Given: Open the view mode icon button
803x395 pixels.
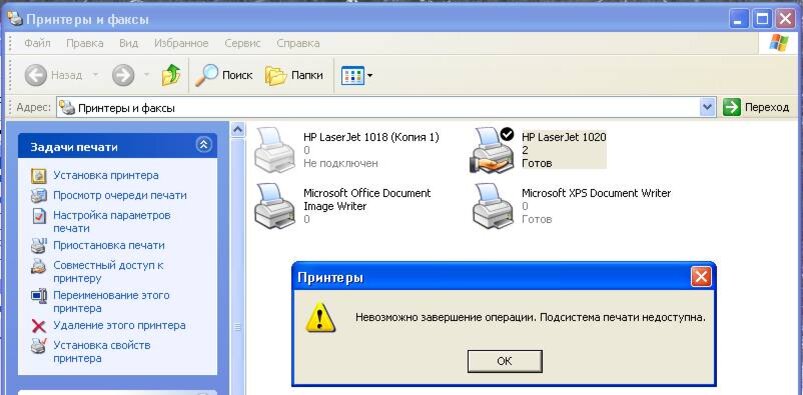Looking at the screenshot, I should pos(352,76).
